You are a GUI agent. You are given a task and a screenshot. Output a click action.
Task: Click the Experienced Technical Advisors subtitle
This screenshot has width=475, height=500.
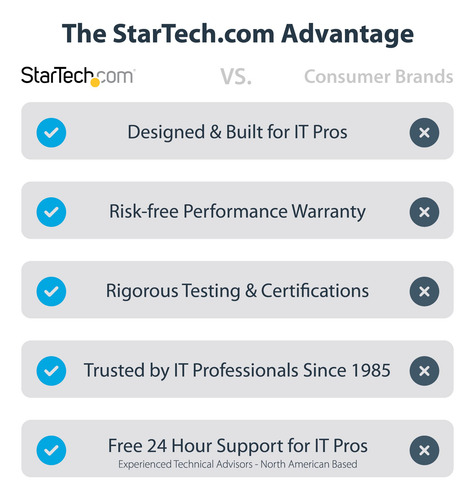pos(238,464)
